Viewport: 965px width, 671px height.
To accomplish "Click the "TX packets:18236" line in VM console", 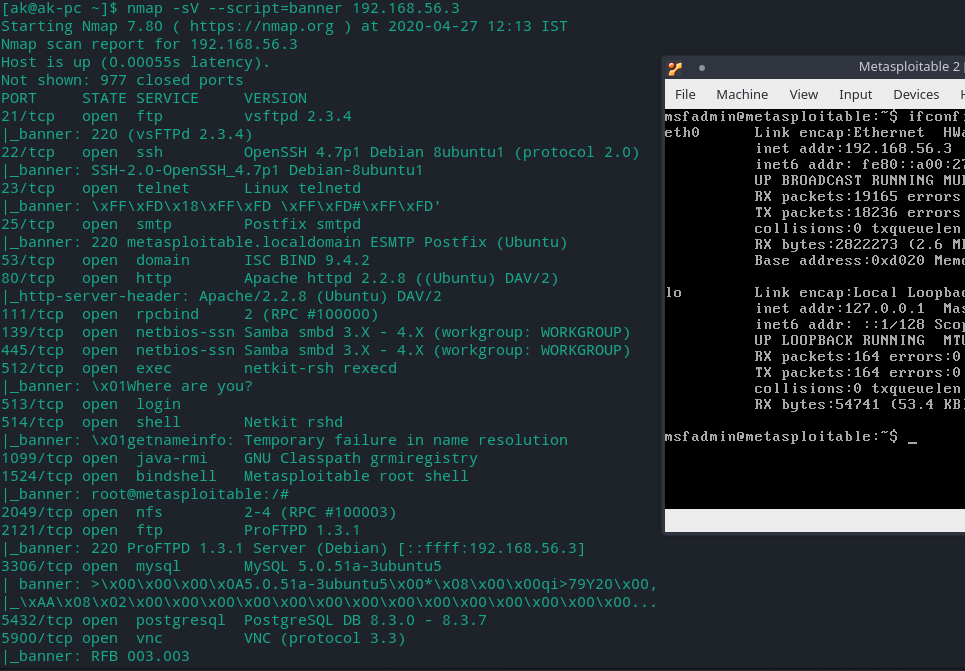I will pyautogui.click(x=859, y=212).
